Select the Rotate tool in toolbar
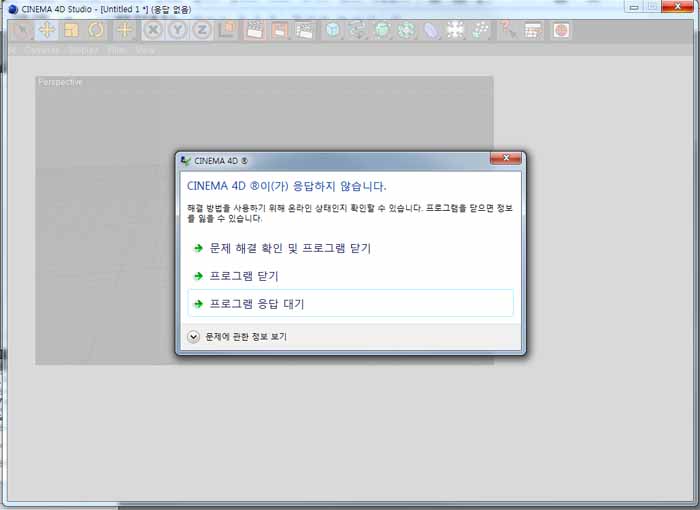Screen dimensions: 700x510 click(96, 30)
